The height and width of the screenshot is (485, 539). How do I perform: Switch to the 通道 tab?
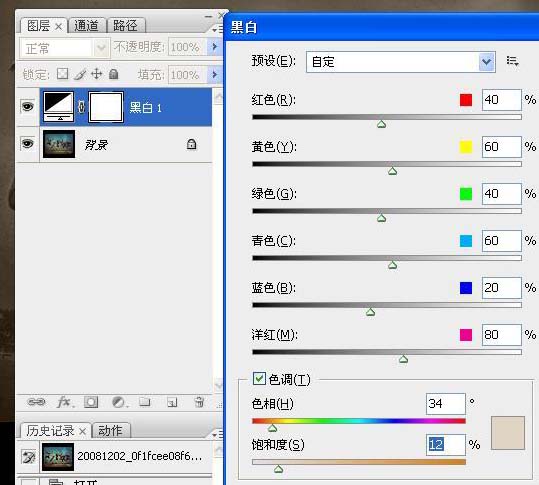pyautogui.click(x=87, y=26)
